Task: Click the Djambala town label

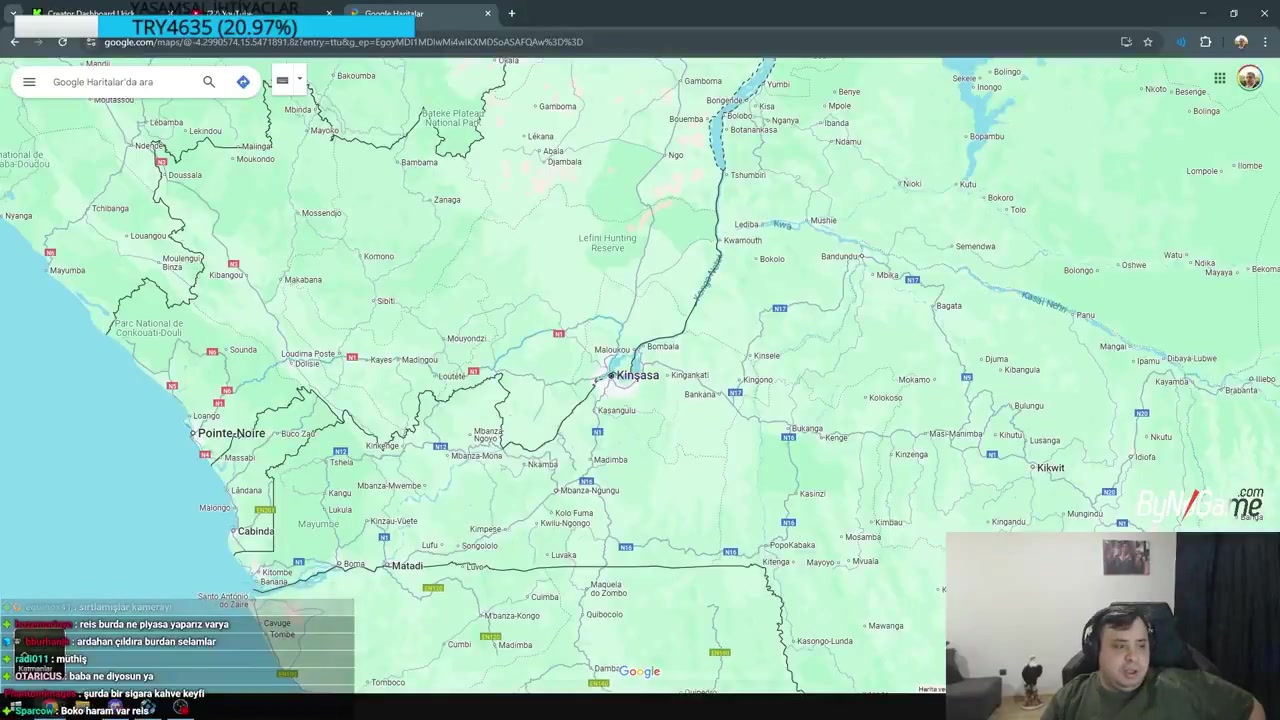Action: (x=565, y=162)
